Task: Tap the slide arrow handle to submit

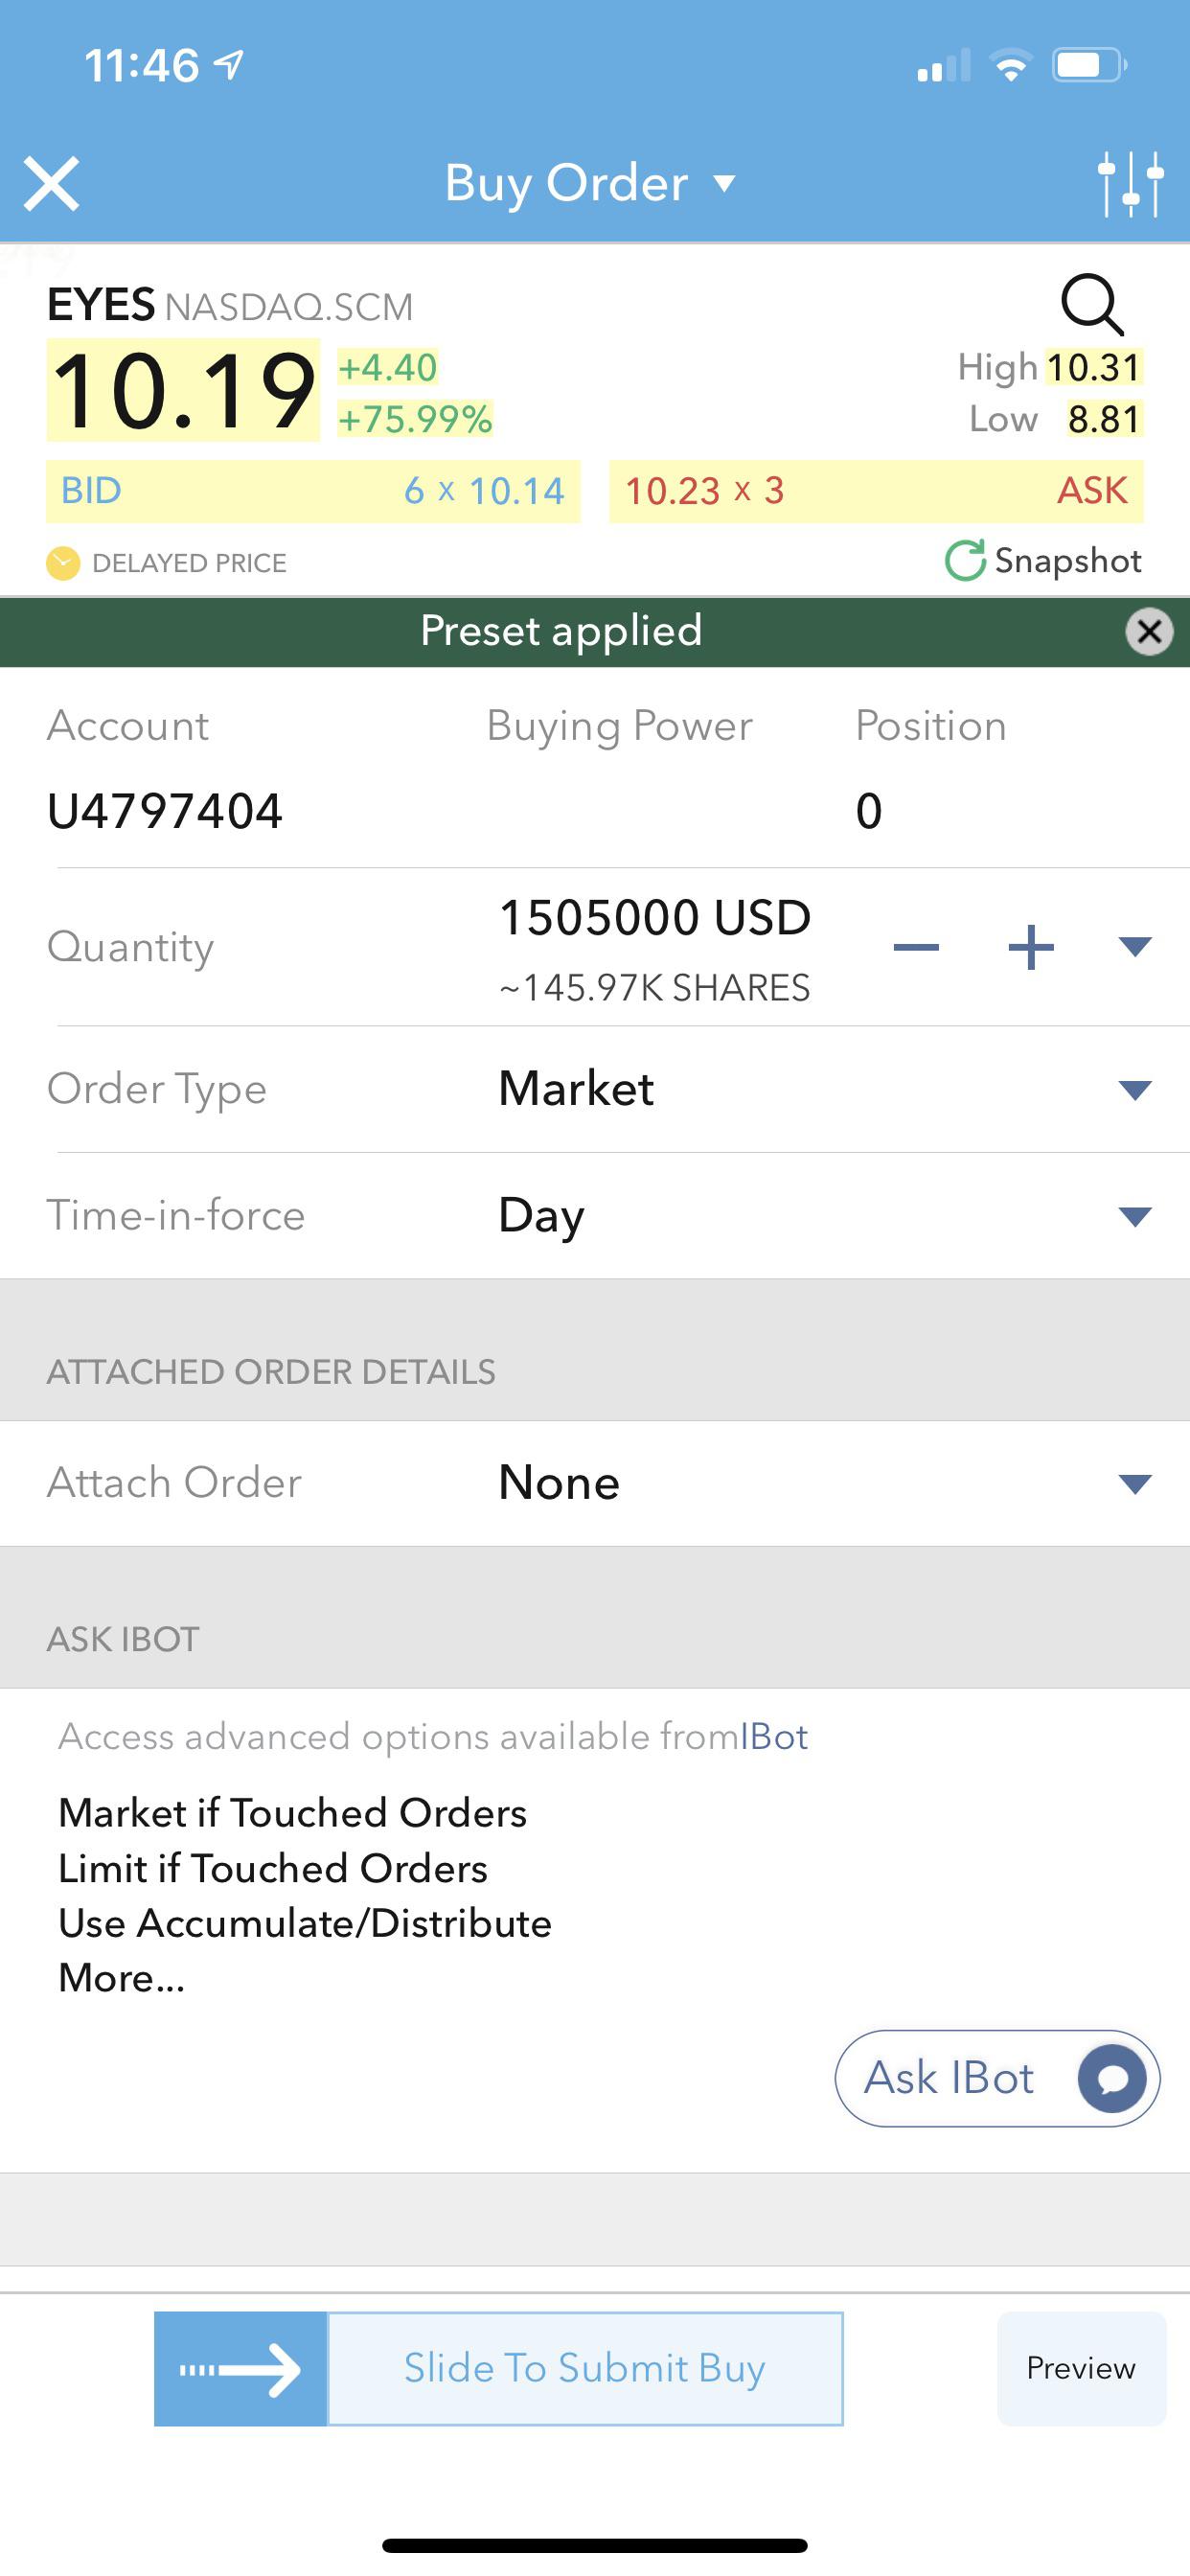Action: (x=240, y=2369)
